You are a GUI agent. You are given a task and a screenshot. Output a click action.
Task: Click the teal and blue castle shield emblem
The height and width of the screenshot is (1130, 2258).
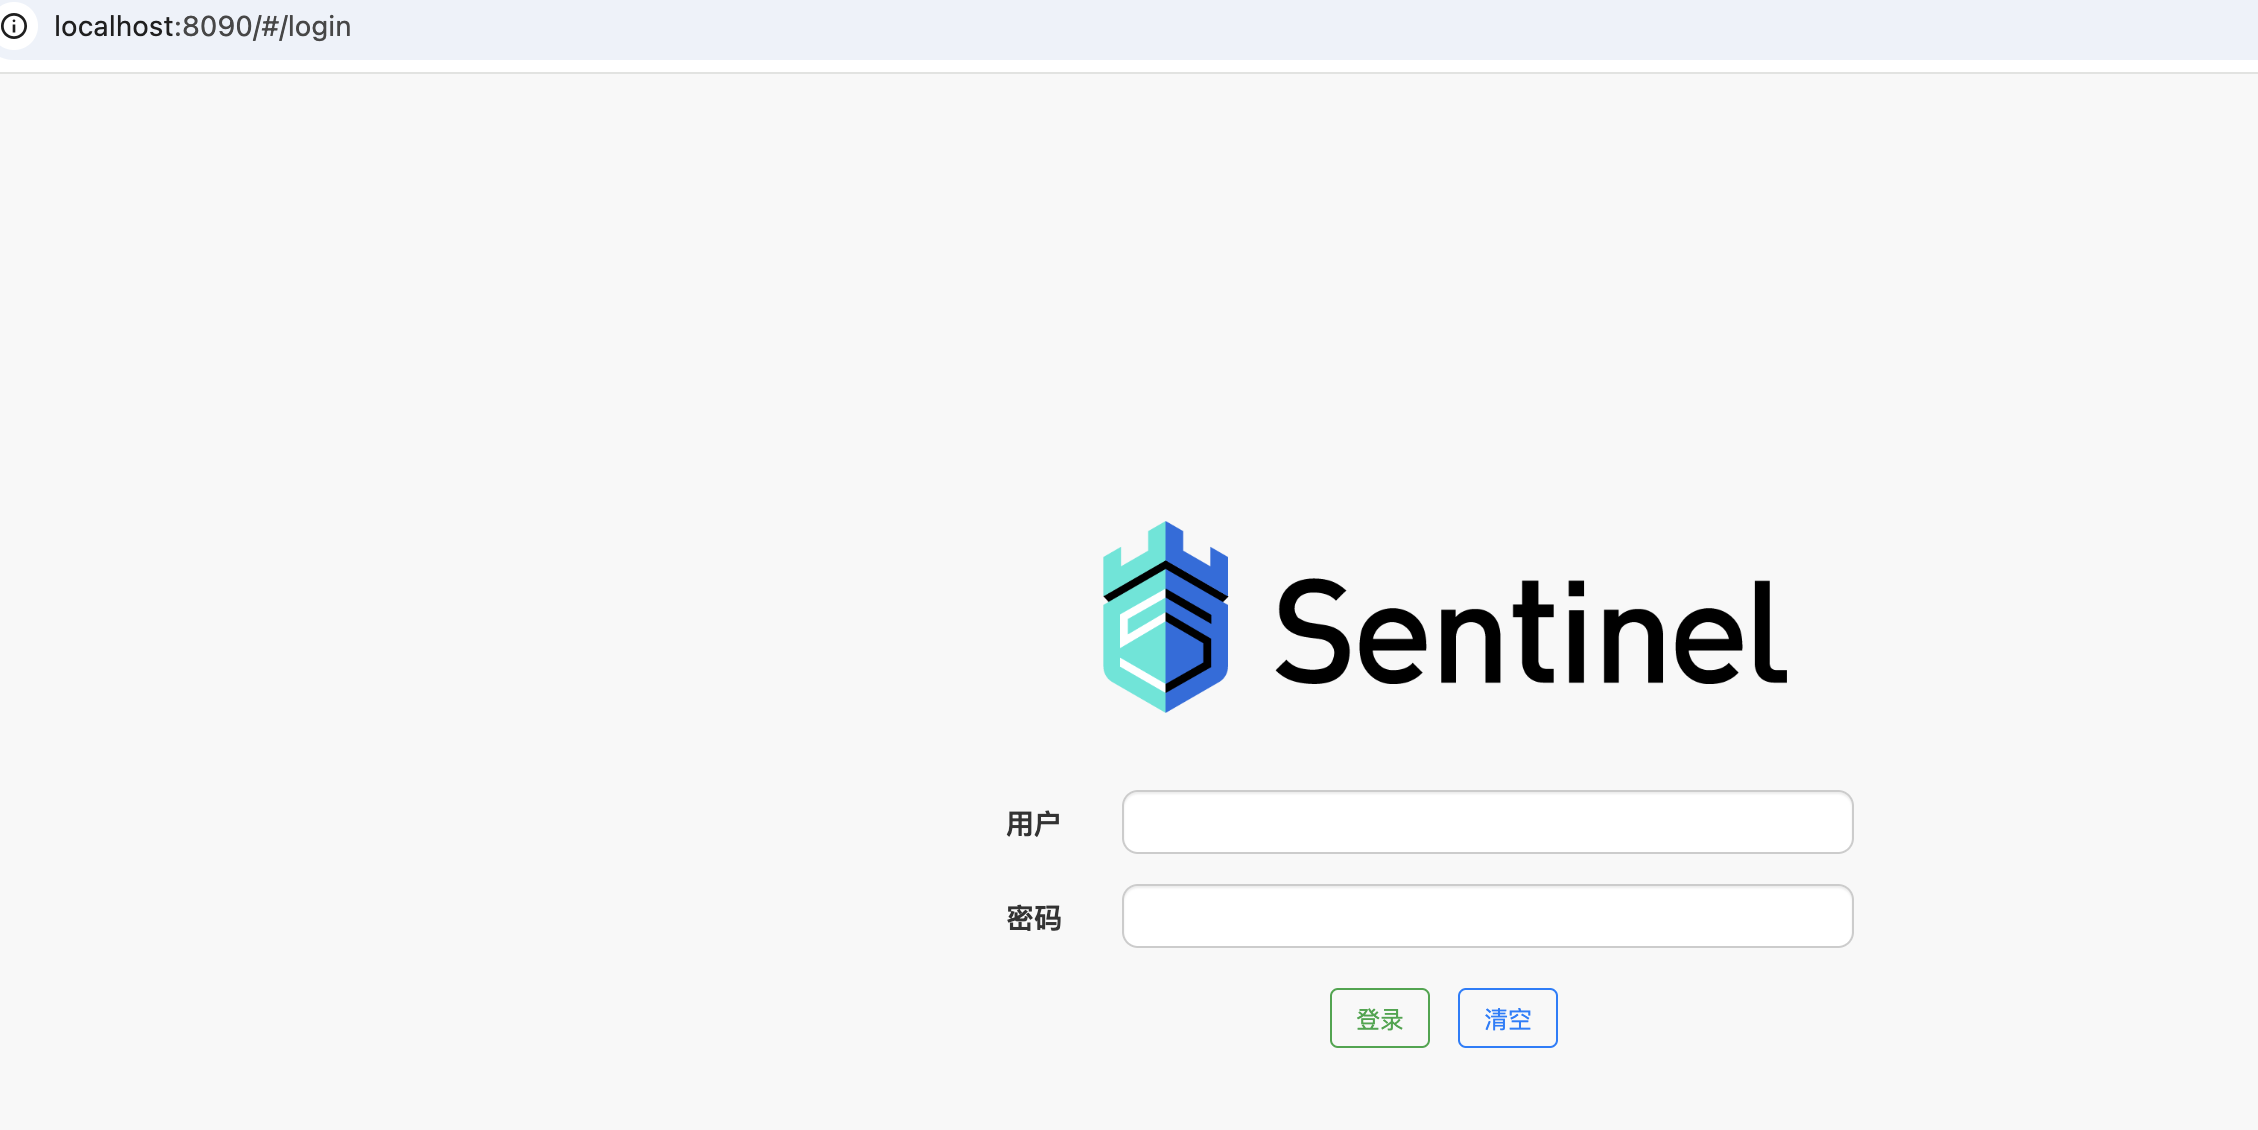coord(1165,617)
